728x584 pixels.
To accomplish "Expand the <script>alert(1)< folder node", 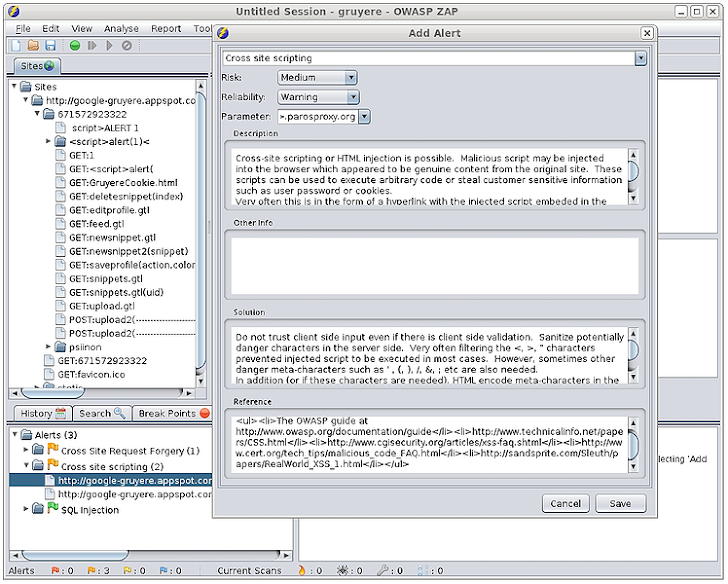I will (48, 141).
